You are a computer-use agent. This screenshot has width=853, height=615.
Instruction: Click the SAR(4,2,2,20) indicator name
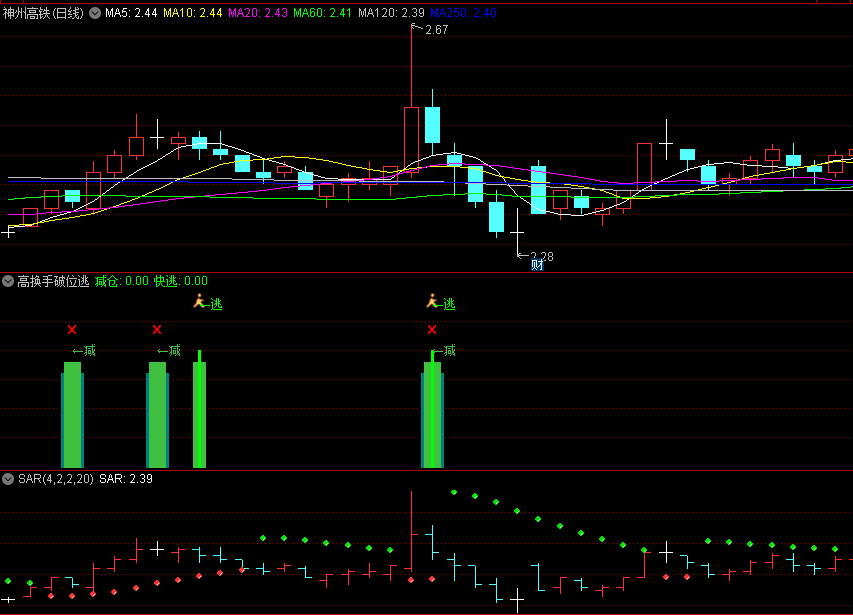pos(56,479)
